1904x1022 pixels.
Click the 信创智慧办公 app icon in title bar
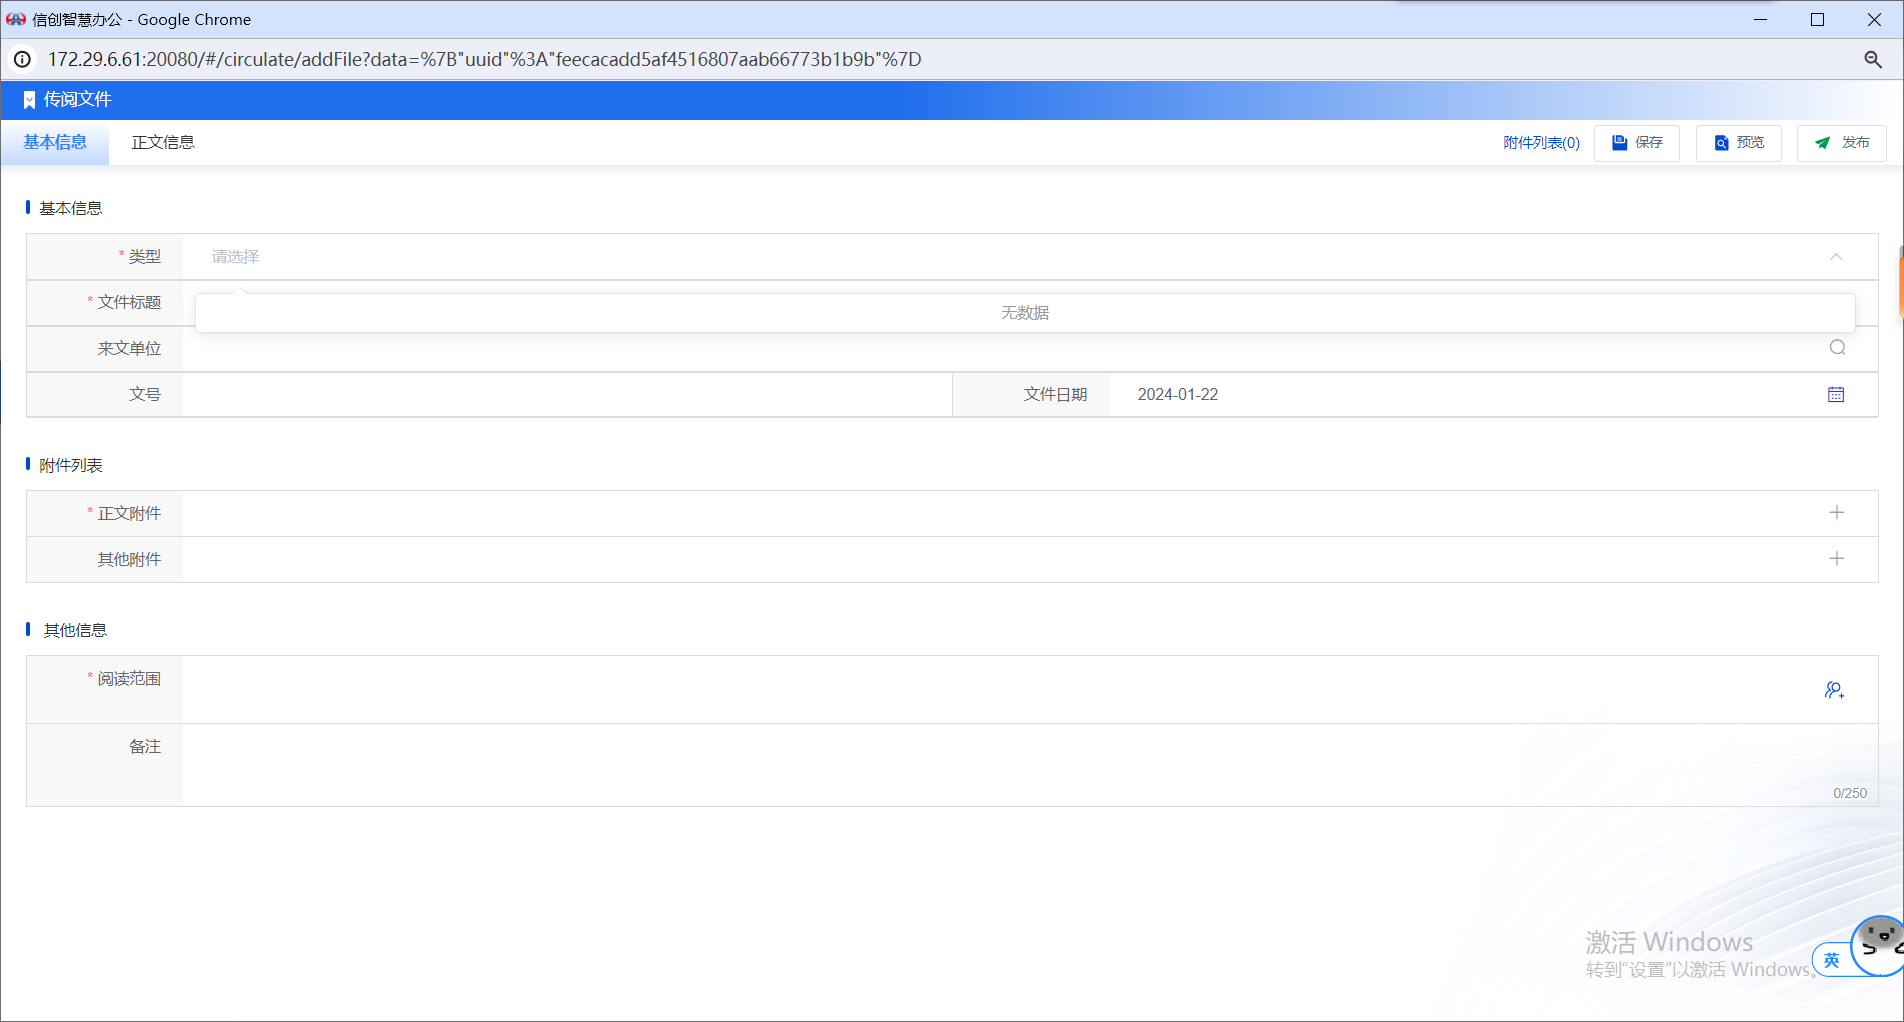coord(16,20)
